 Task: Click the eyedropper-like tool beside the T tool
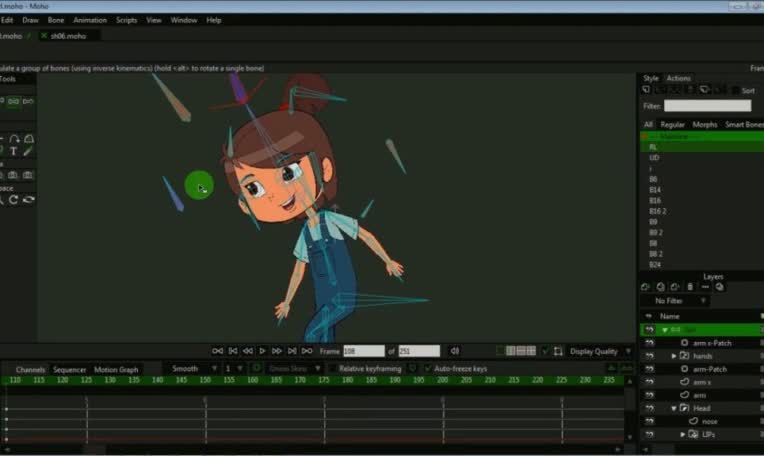click(28, 152)
